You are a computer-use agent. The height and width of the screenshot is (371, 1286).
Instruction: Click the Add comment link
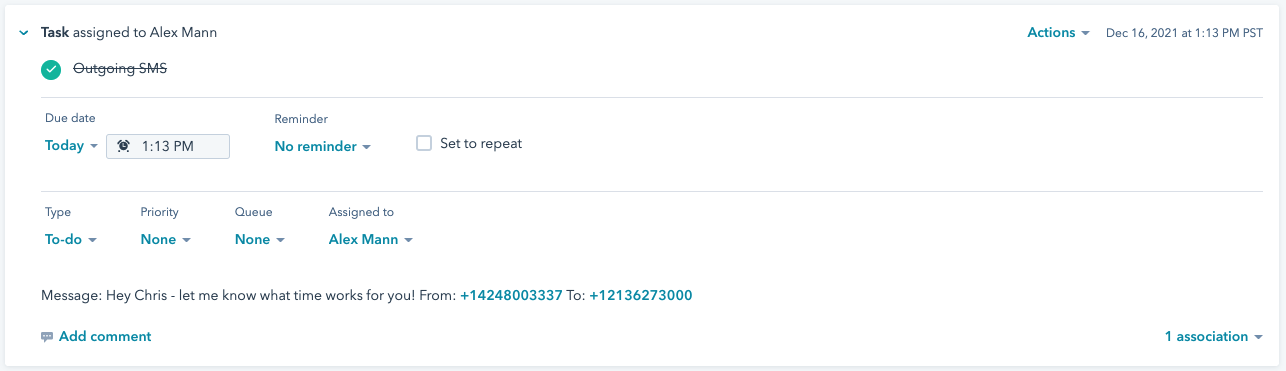pyautogui.click(x=105, y=337)
